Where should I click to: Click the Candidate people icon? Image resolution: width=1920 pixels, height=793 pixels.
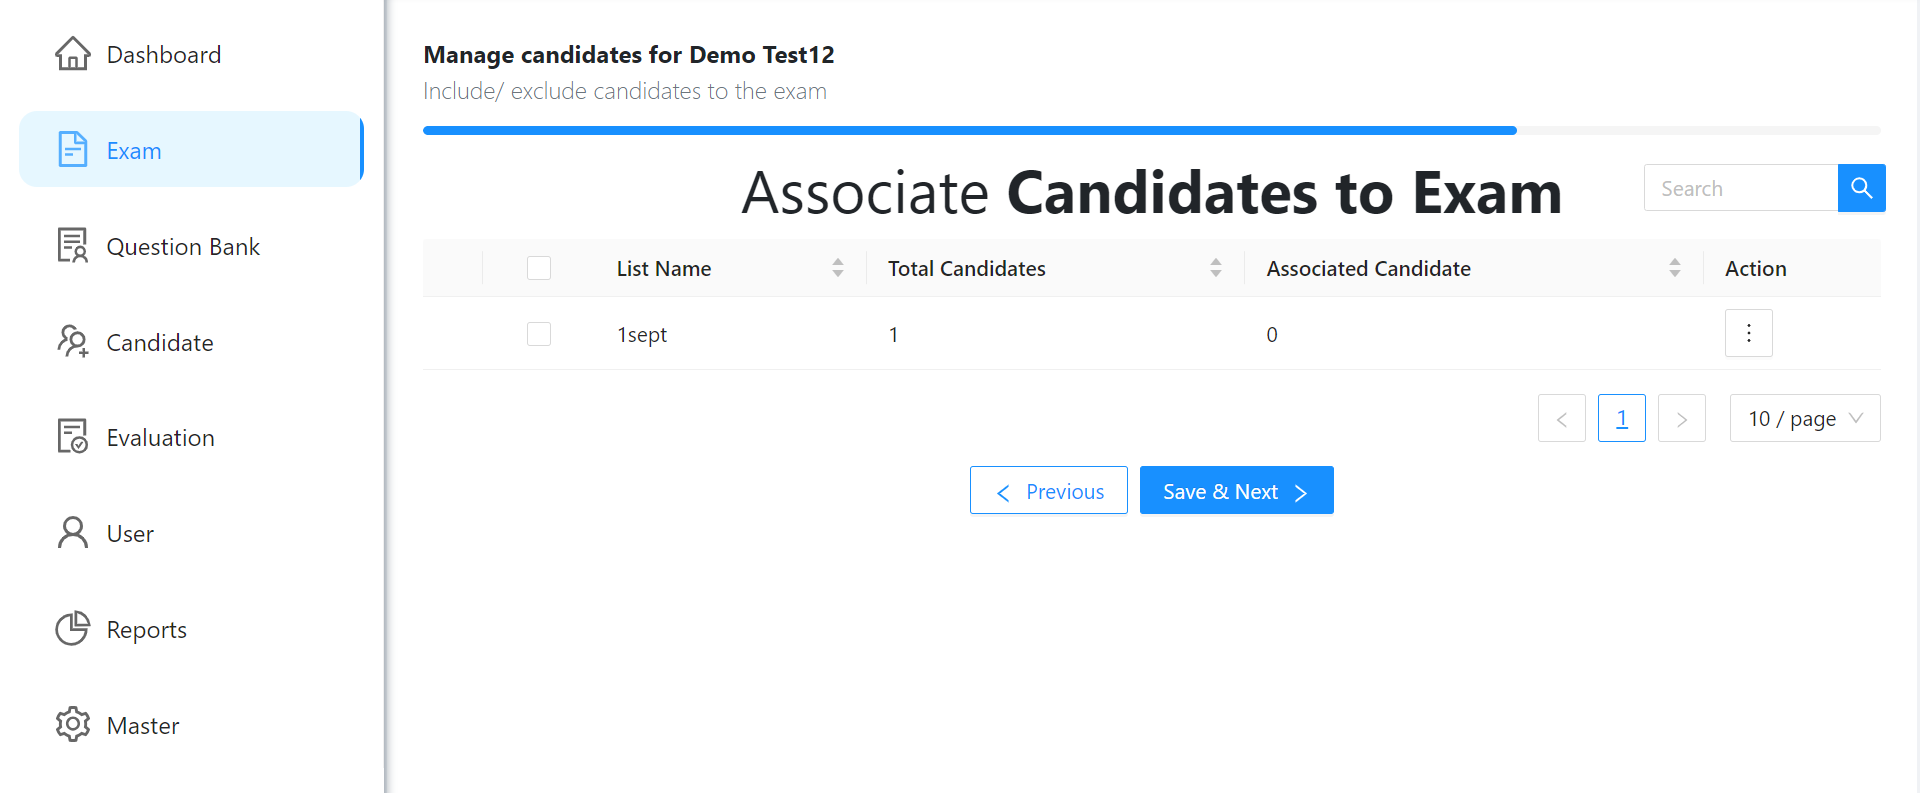click(x=73, y=341)
